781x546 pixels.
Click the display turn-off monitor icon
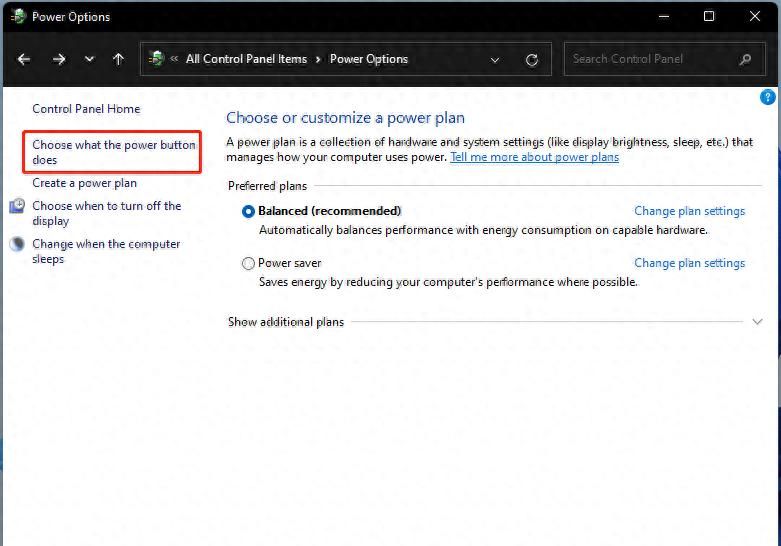coord(17,206)
